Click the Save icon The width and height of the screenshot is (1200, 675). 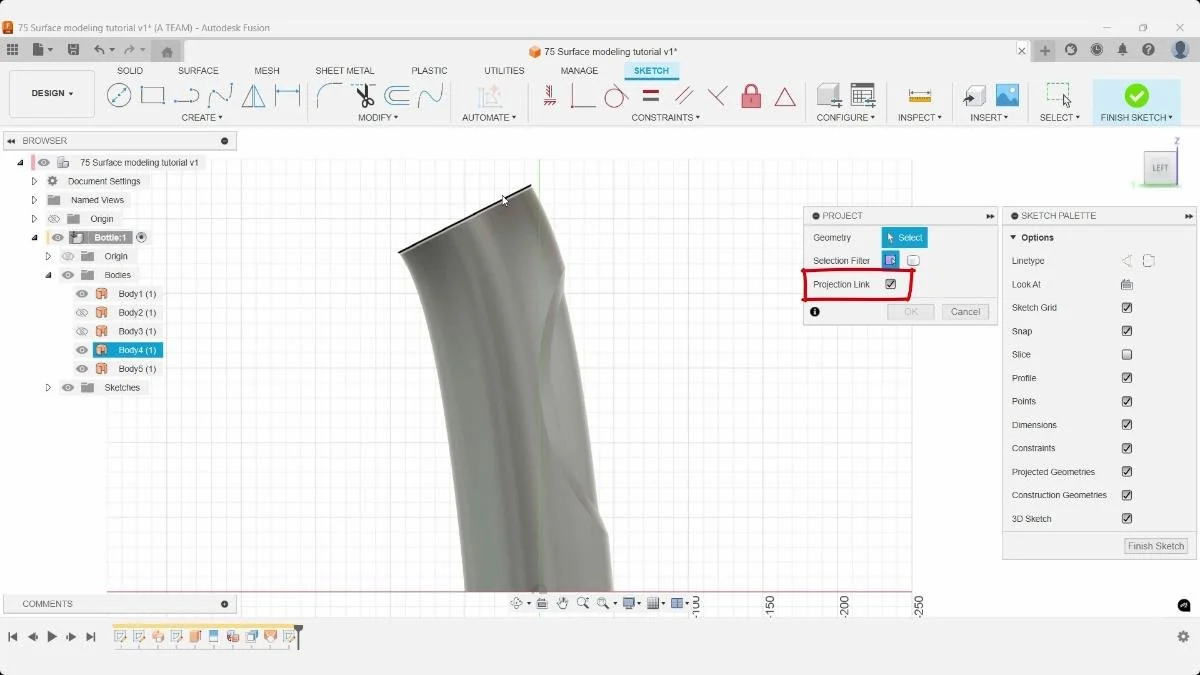click(x=73, y=50)
